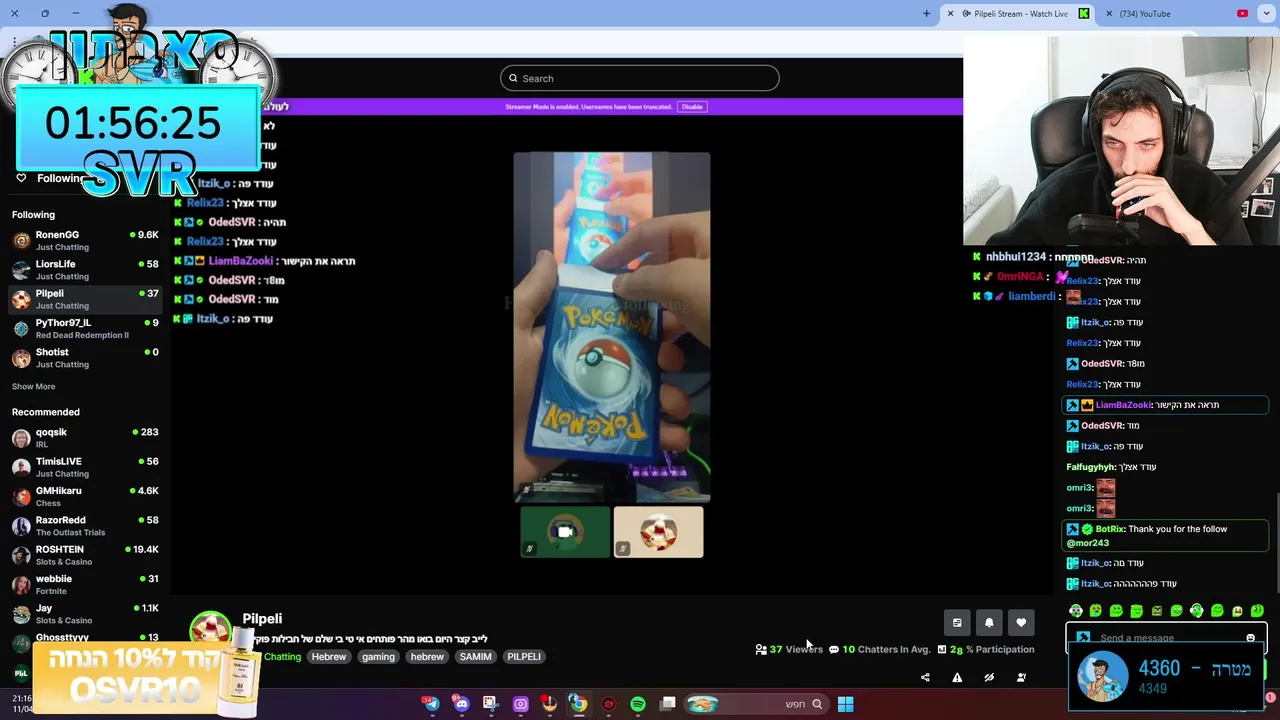This screenshot has height=720, width=1280.
Task: Open a new browser tab with plus
Action: 926,14
